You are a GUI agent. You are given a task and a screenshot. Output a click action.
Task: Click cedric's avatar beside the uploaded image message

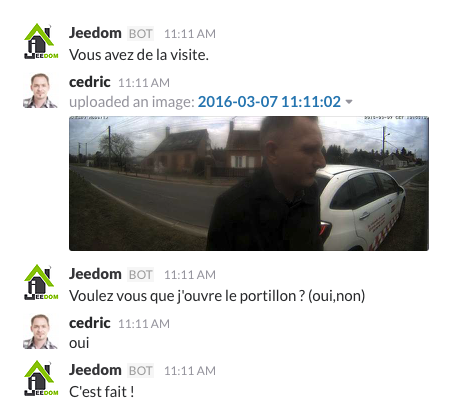(40, 91)
